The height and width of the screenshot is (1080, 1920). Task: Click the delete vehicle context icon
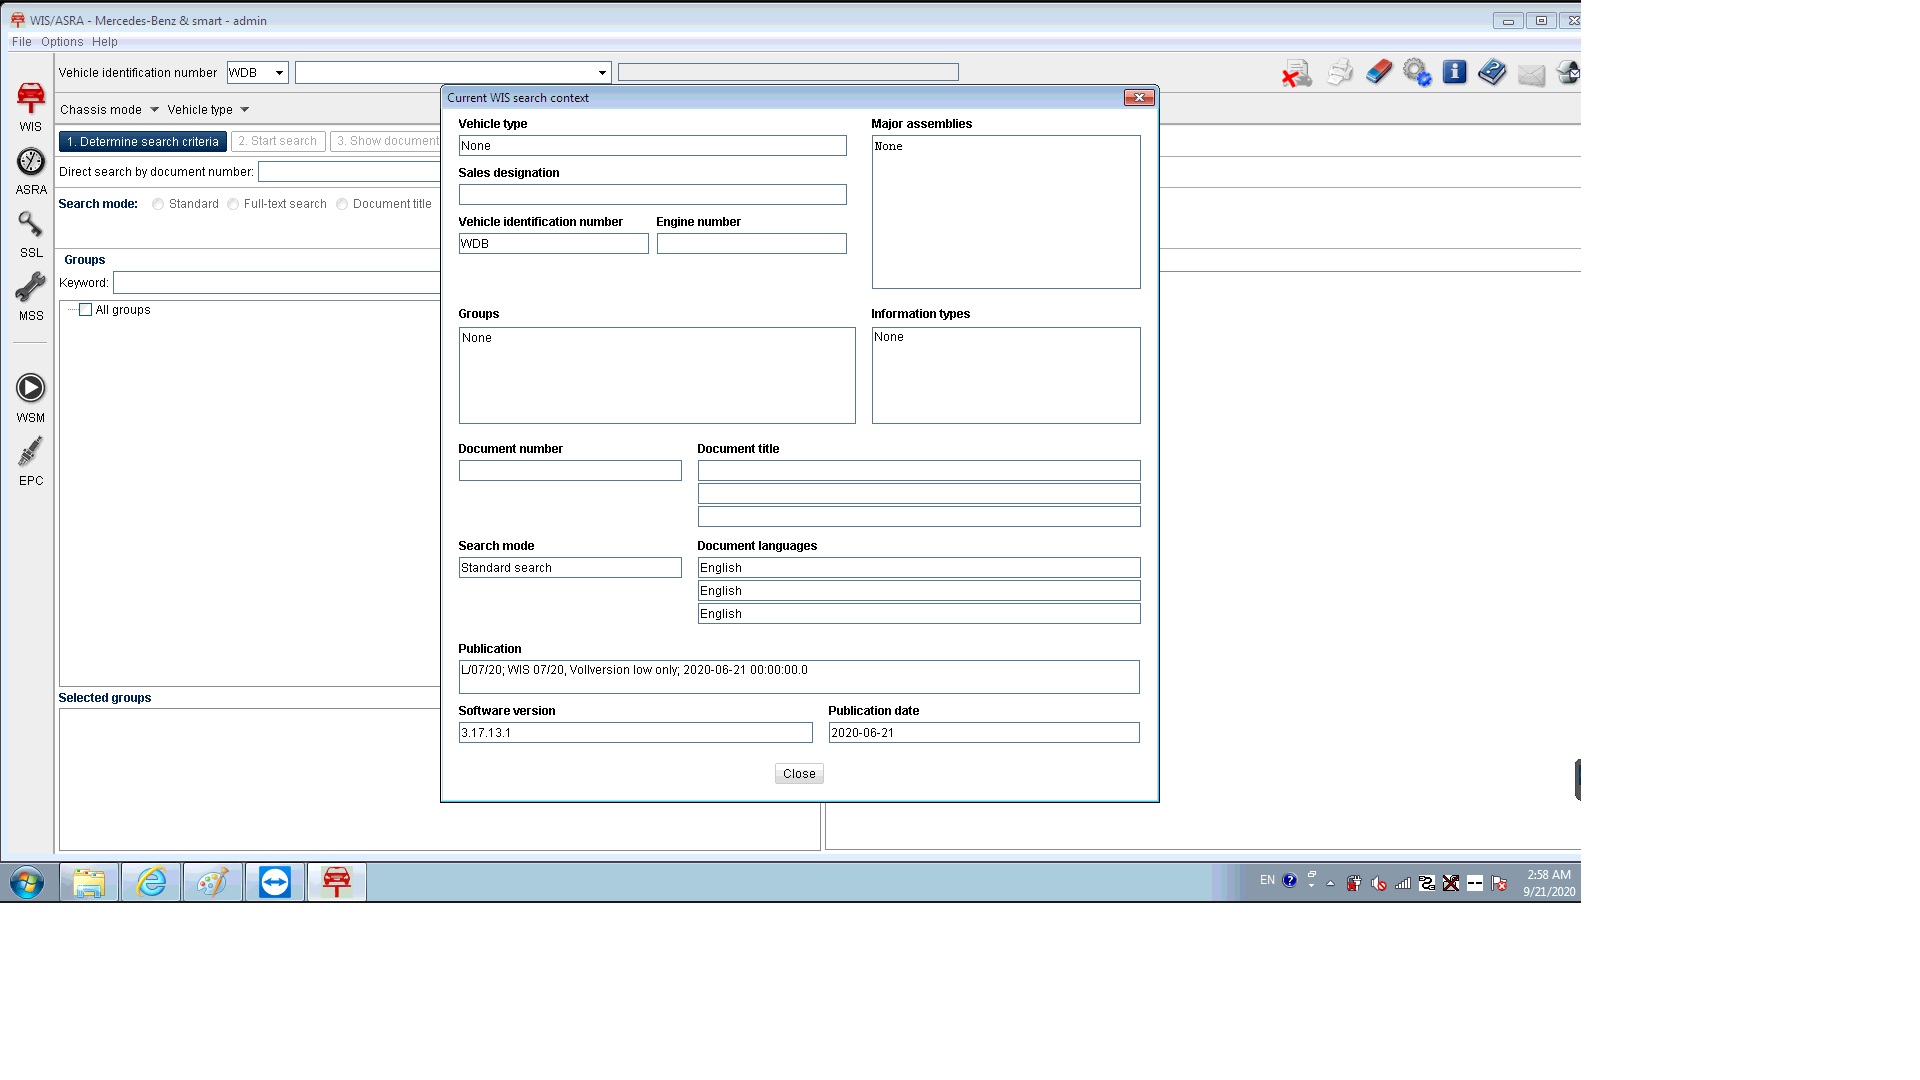tap(1297, 73)
